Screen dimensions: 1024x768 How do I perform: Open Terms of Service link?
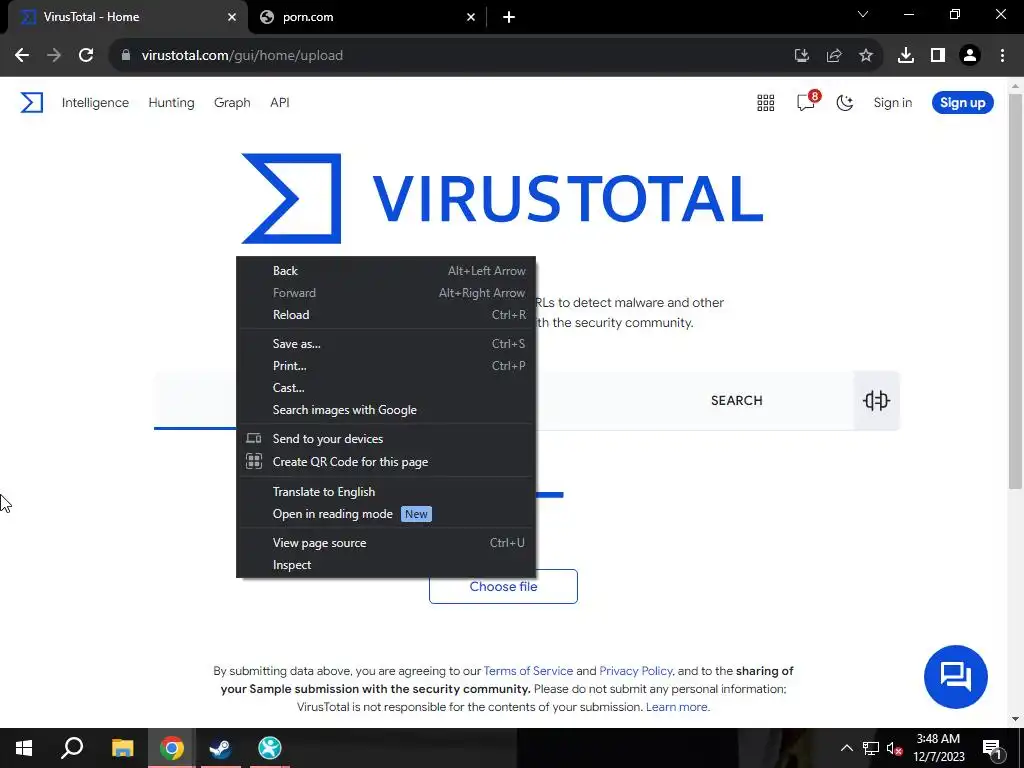point(528,671)
